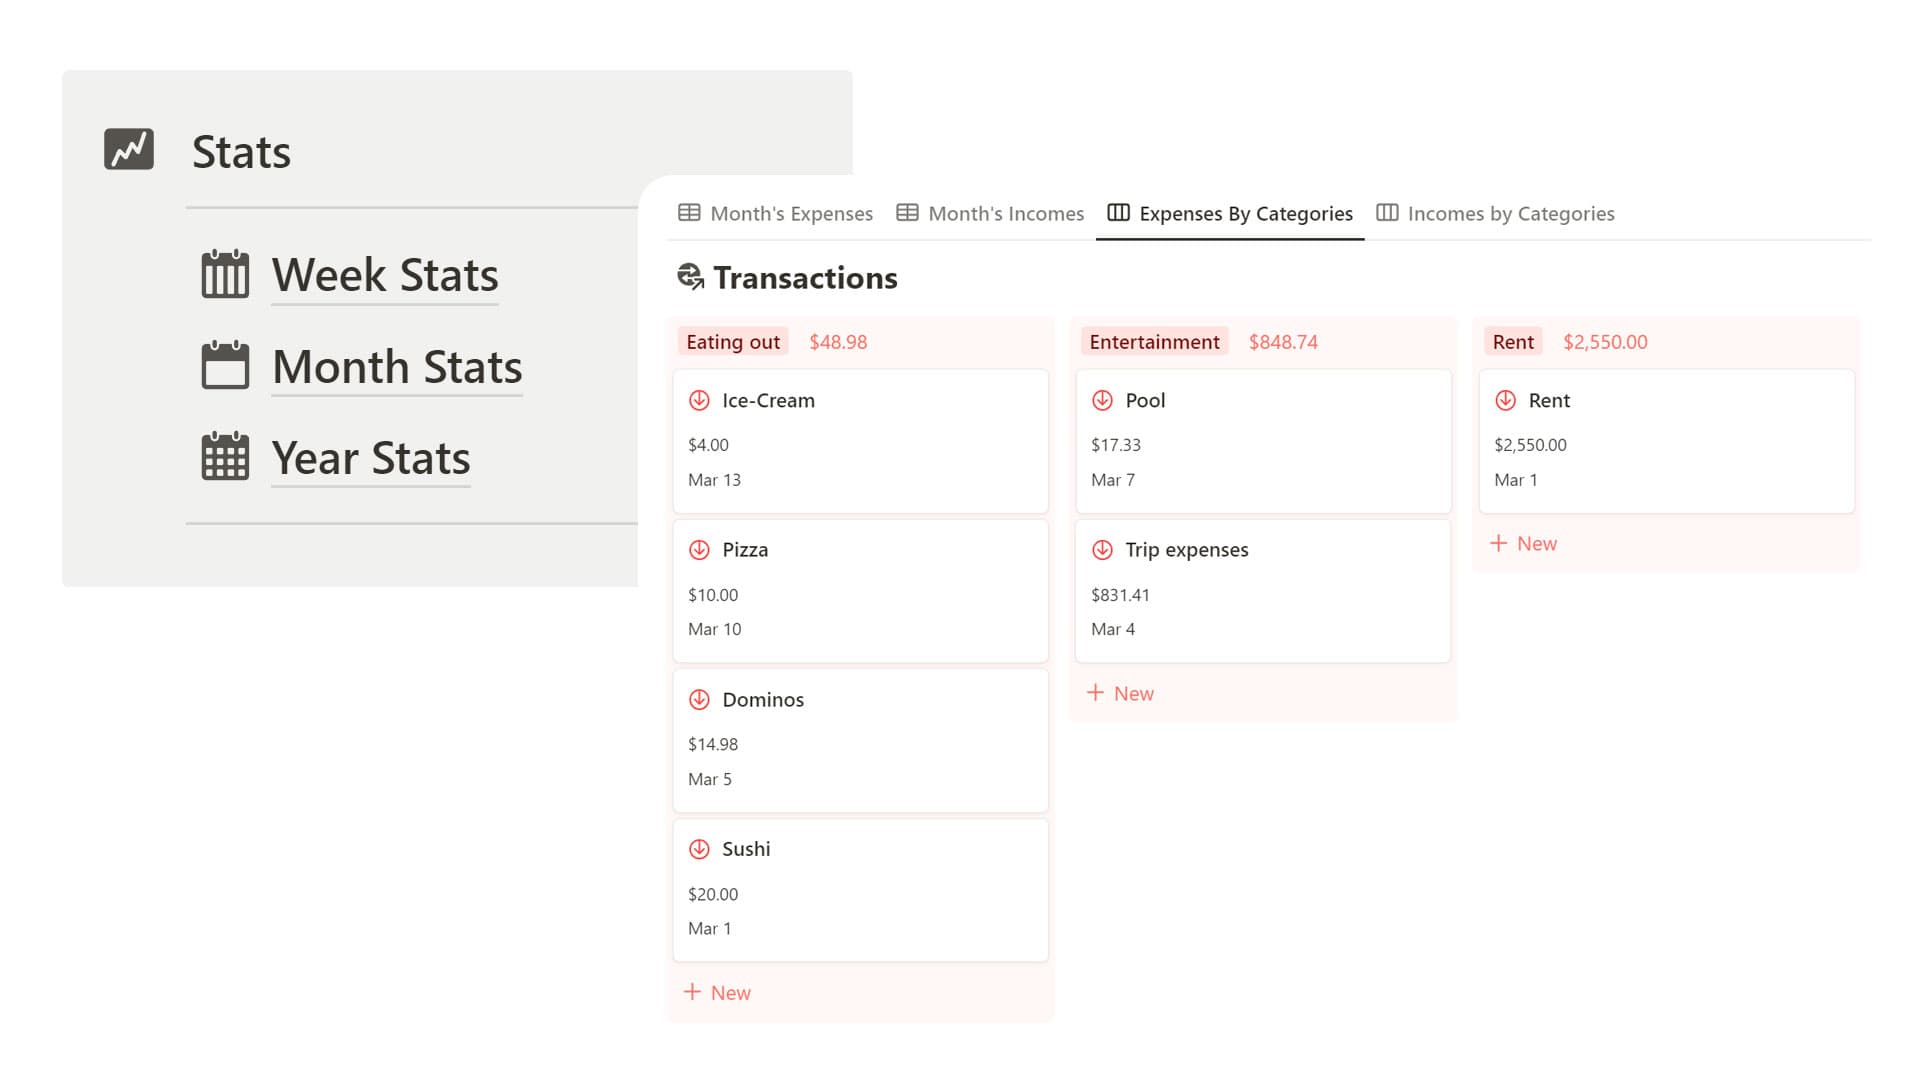Open the Week Stats page link
Viewport: 1920px width, 1080px height.
tap(385, 275)
